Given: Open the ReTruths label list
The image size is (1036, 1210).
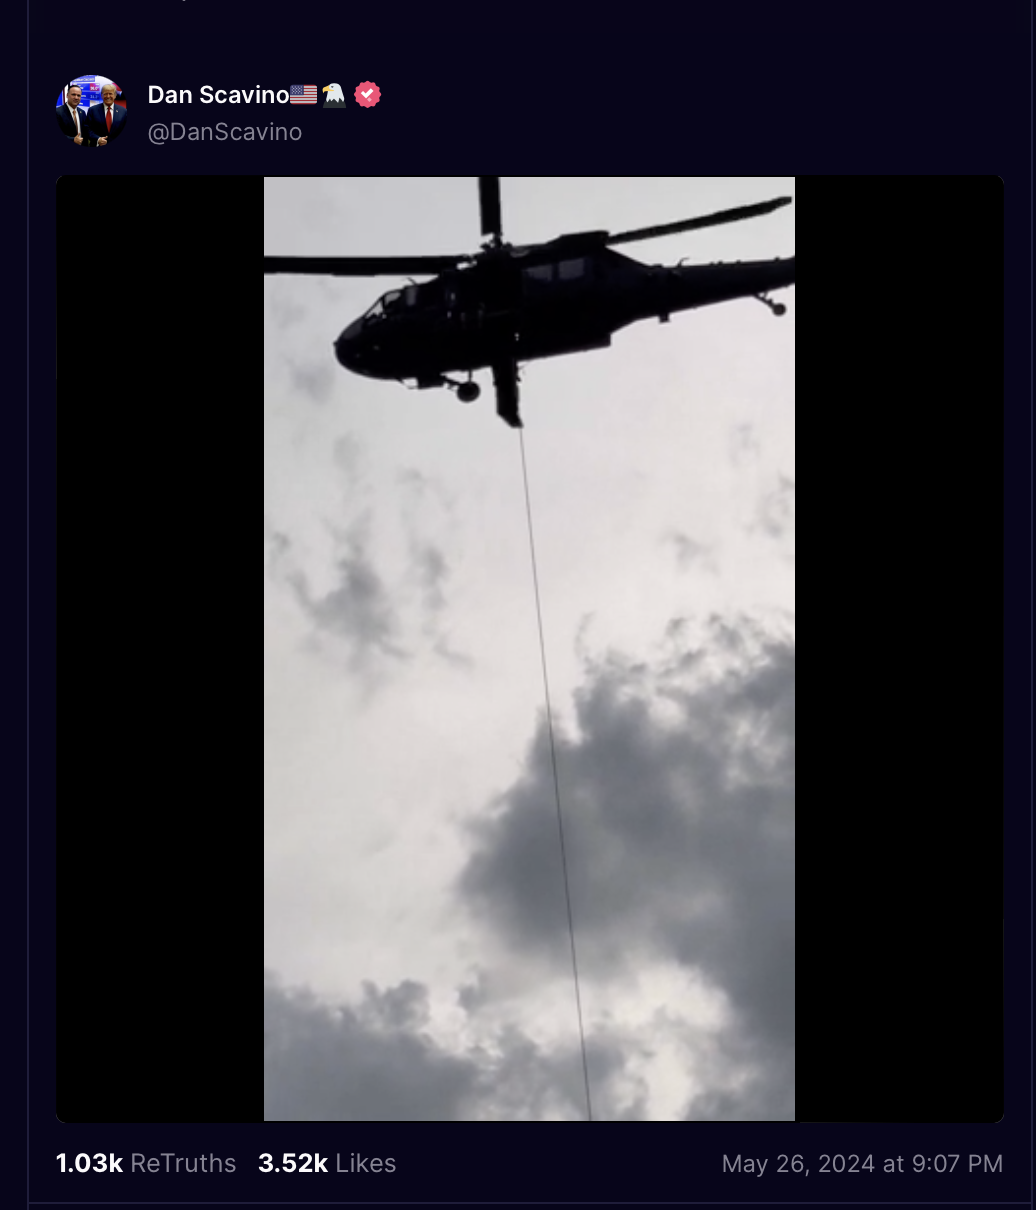Looking at the screenshot, I should click(183, 1163).
